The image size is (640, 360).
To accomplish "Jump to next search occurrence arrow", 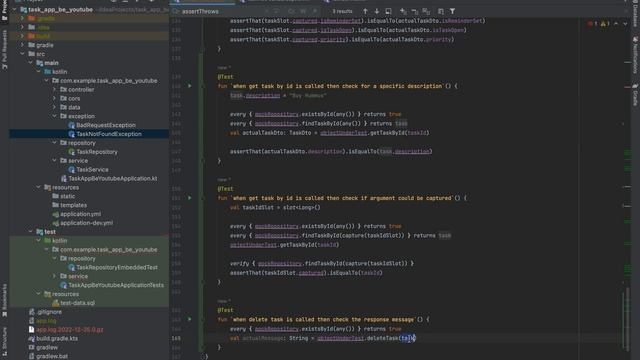I will click(377, 11).
